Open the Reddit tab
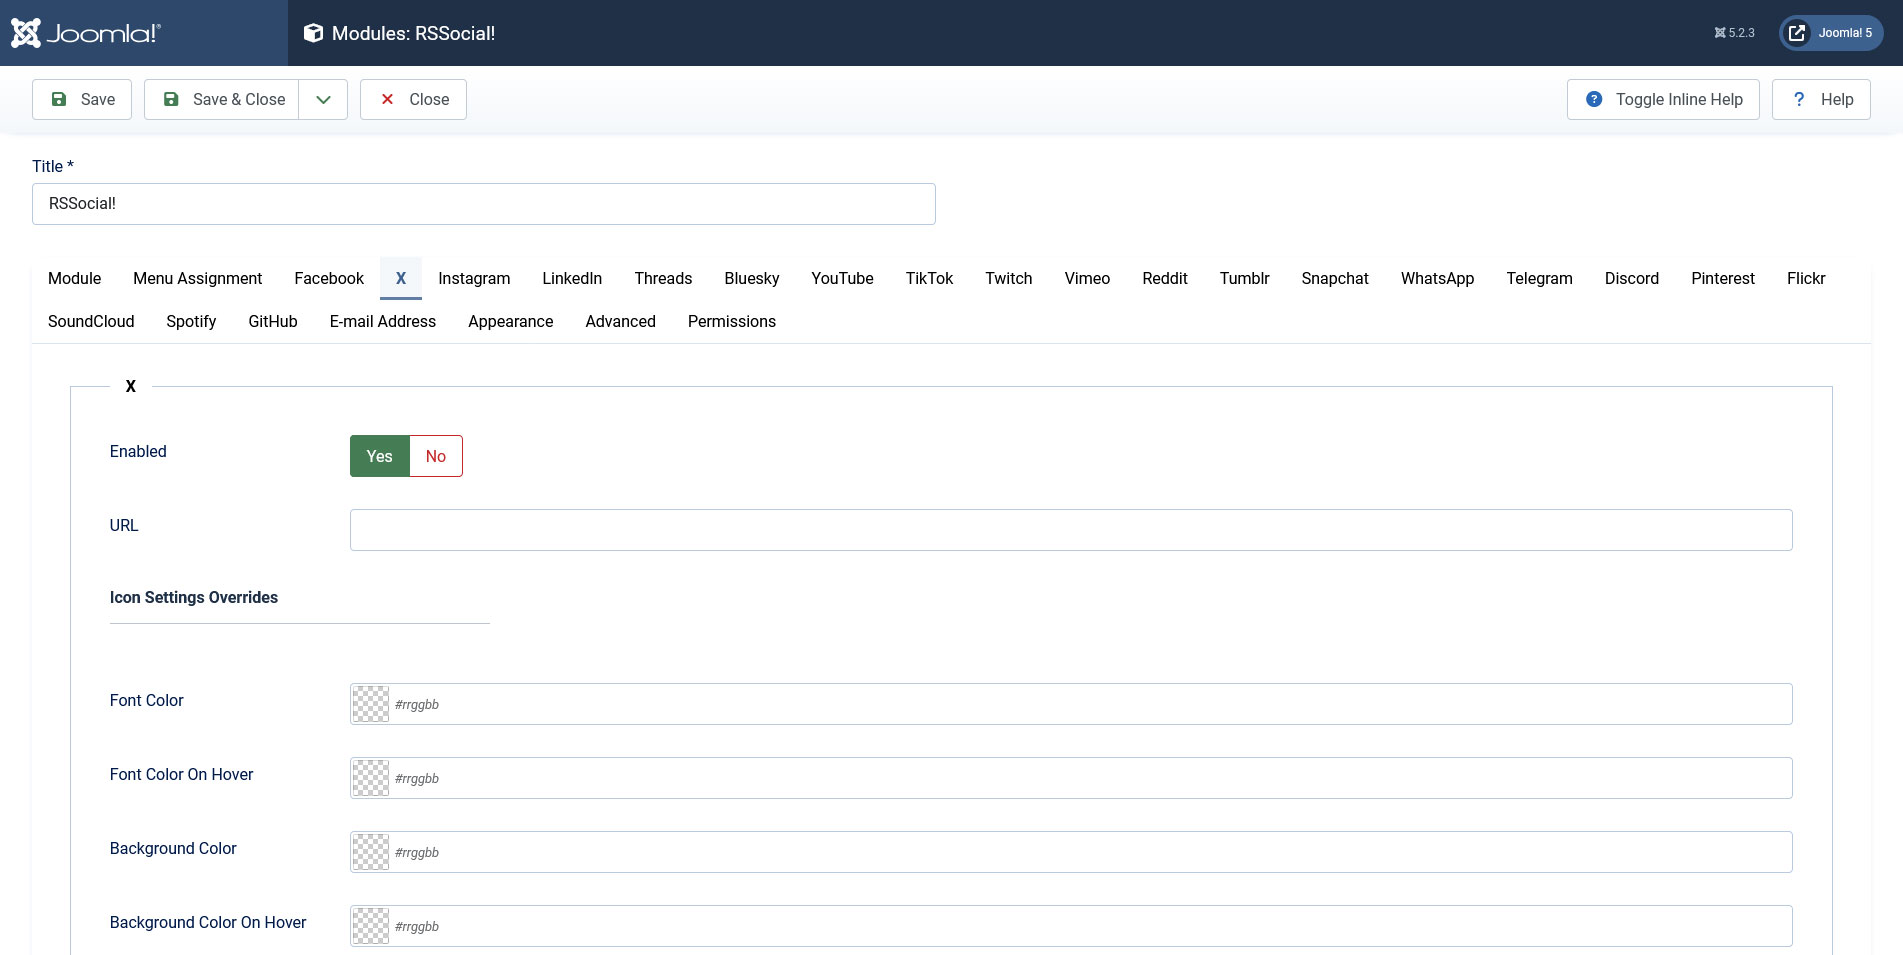The width and height of the screenshot is (1903, 955). [x=1165, y=278]
